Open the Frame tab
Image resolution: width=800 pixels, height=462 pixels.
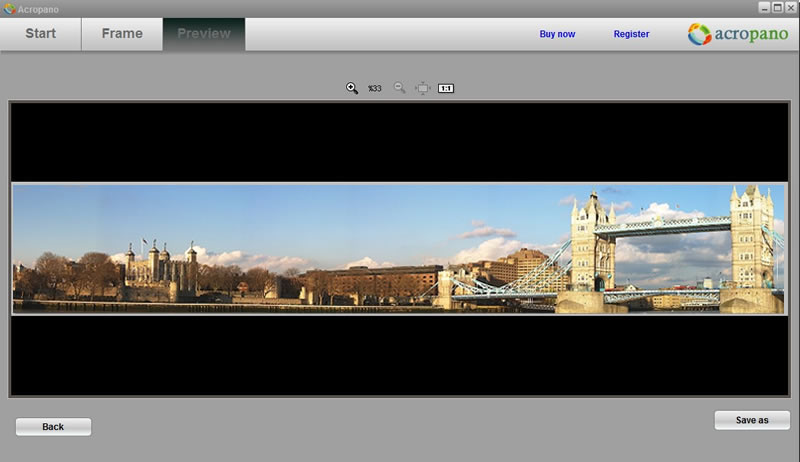coord(122,34)
